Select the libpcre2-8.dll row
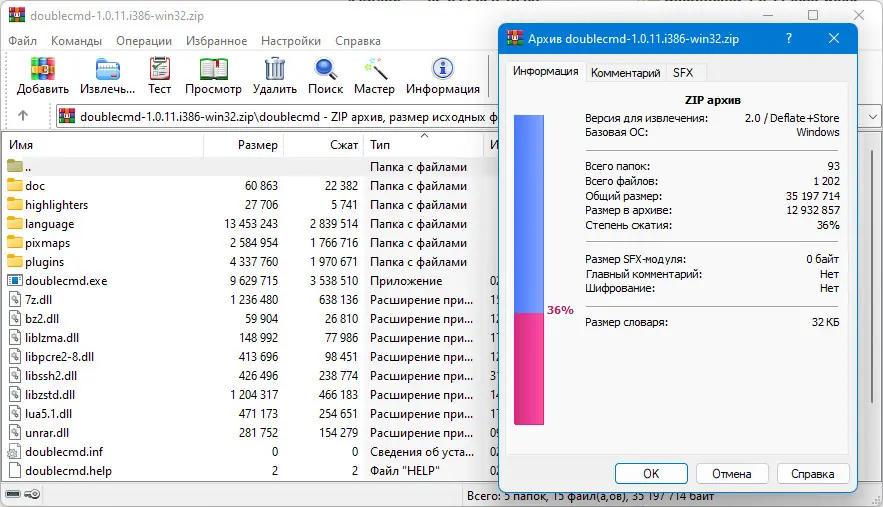Viewport: 883px width, 507px height. coord(251,357)
